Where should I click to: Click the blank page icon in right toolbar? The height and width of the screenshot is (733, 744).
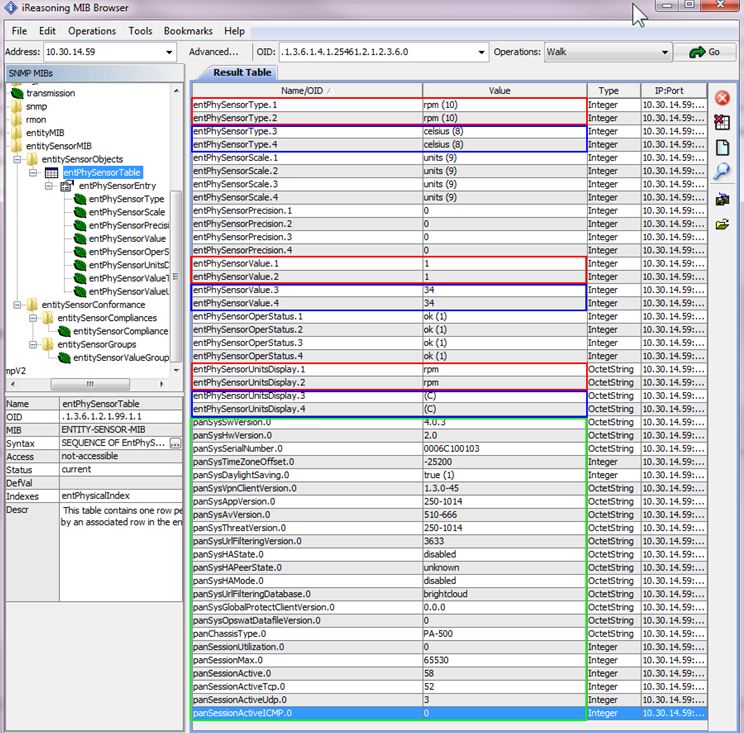(x=722, y=147)
